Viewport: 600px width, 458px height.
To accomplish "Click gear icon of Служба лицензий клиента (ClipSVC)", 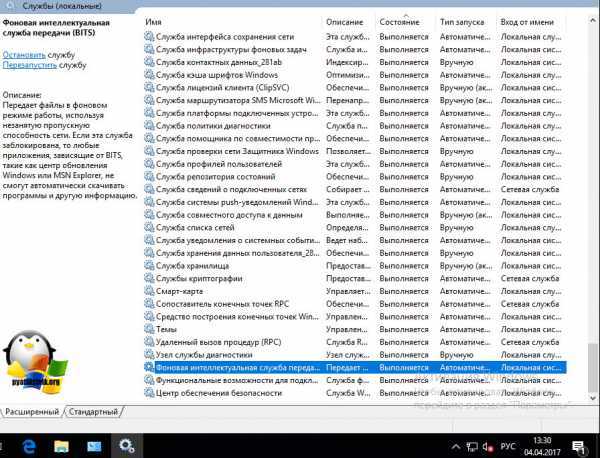I will tap(149, 88).
